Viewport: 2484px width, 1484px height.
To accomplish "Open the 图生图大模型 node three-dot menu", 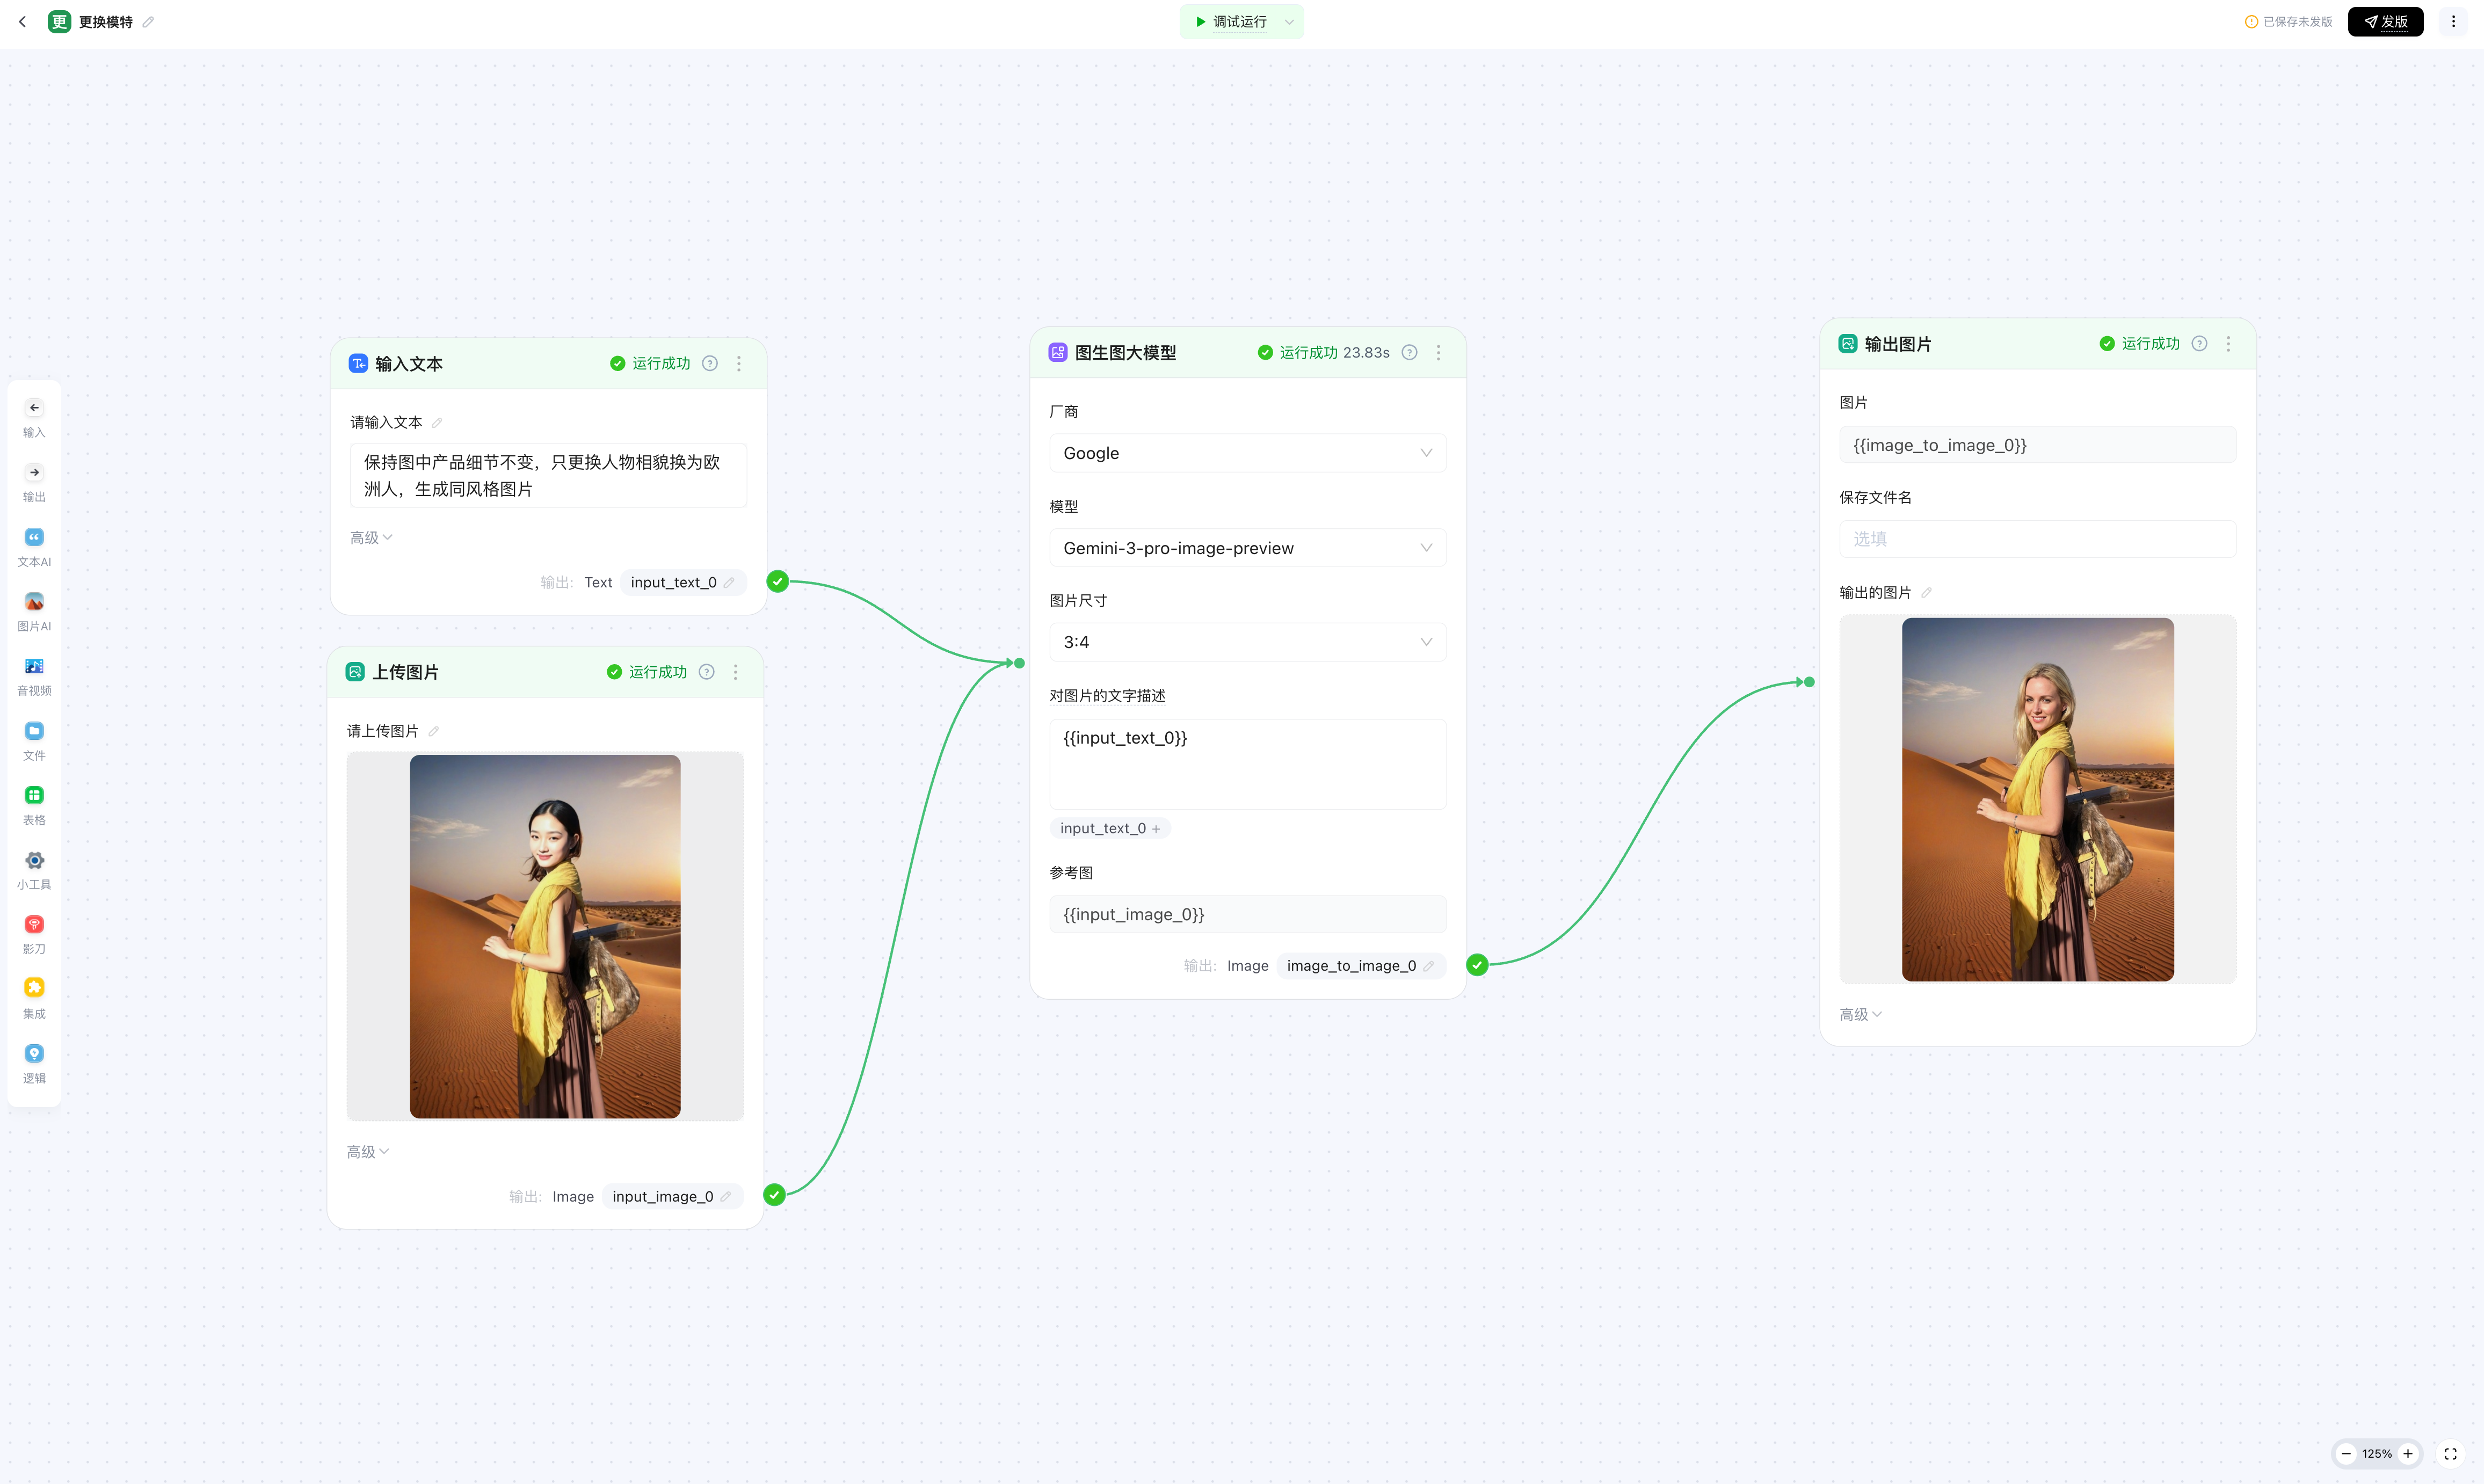I will click(x=1438, y=353).
